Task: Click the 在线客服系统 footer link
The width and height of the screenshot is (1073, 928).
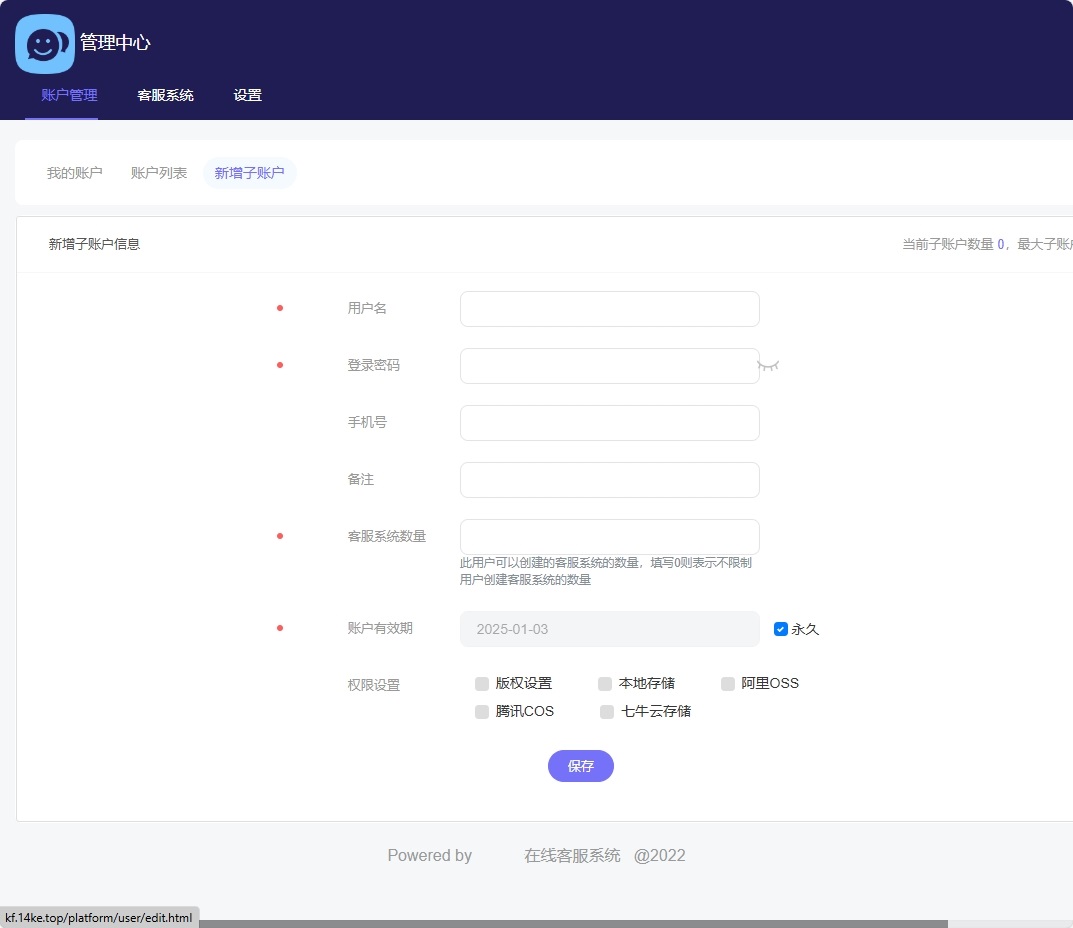Action: 572,855
